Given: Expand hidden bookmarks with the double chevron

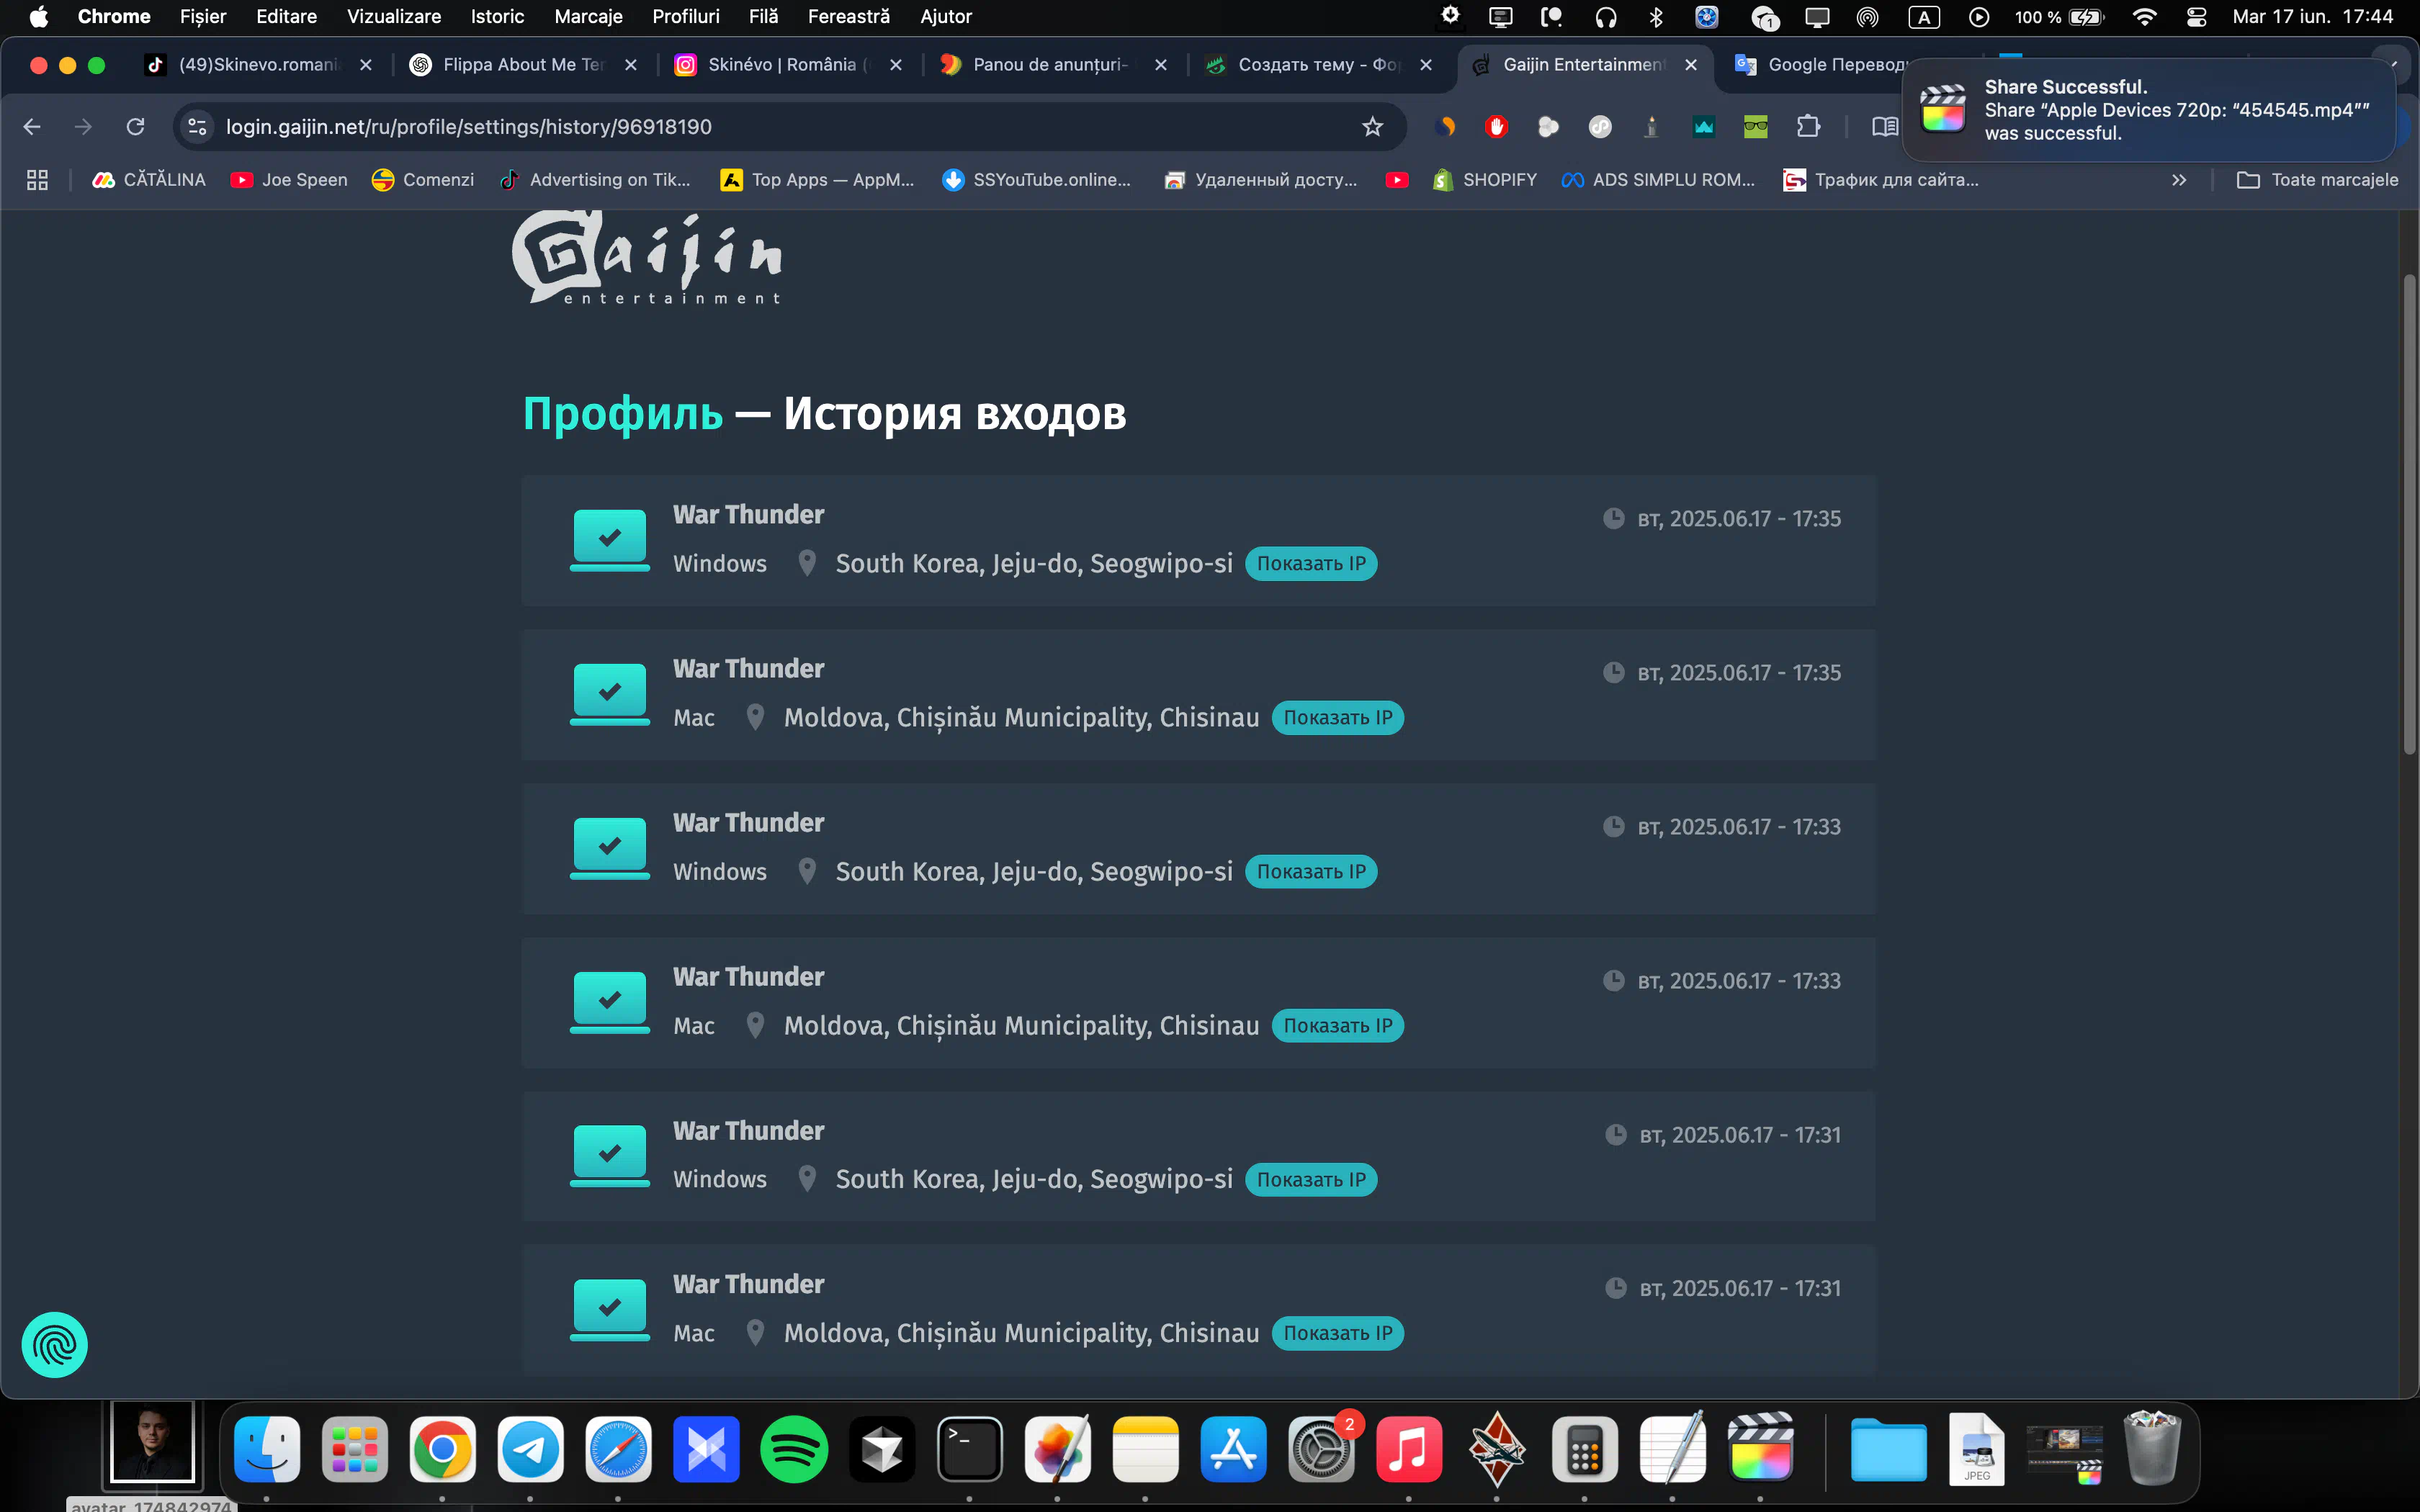Looking at the screenshot, I should (x=2179, y=180).
